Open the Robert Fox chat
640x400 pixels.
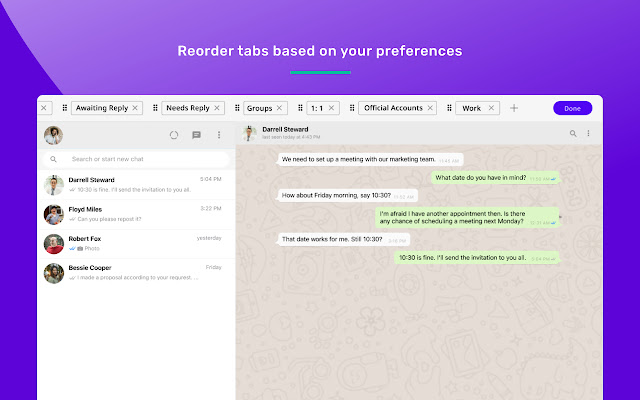point(136,244)
